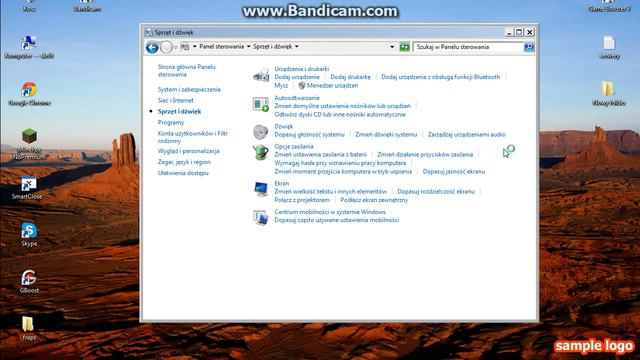Click the shield icon beside Menedżer urządzeń
Screen dimensions: 640x360
point(302,85)
